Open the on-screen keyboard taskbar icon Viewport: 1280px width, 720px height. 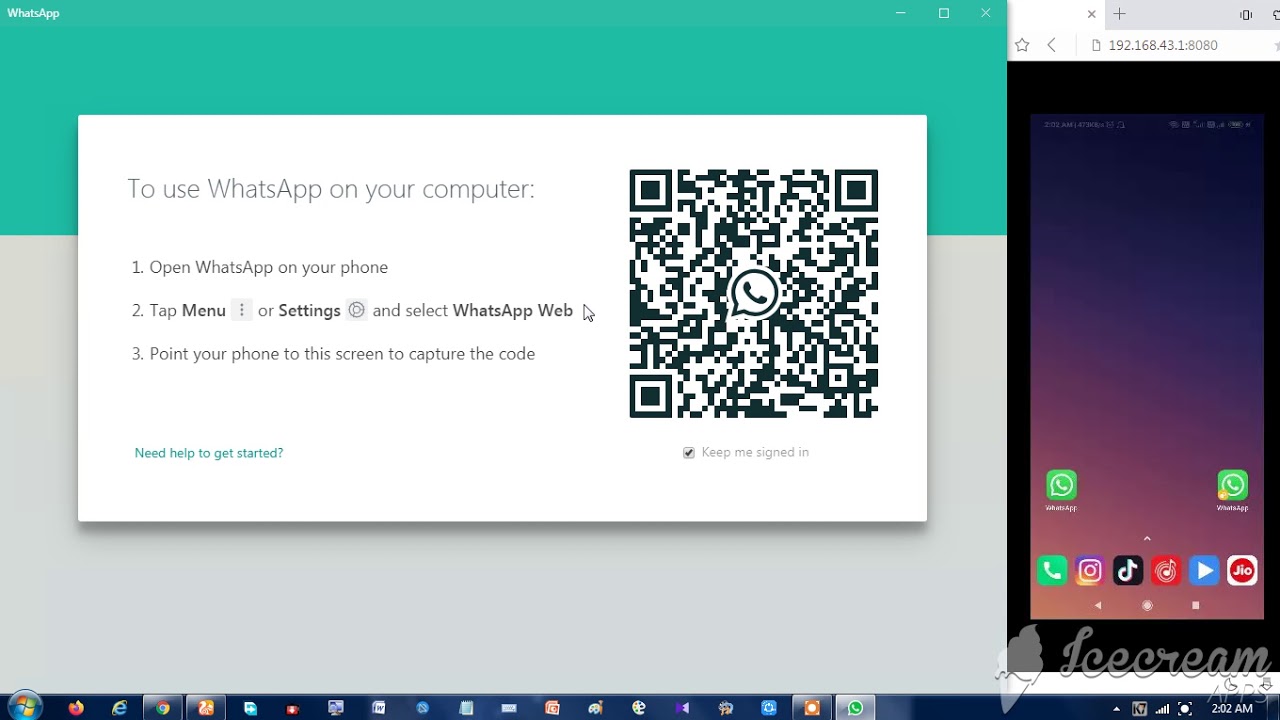tap(509, 708)
